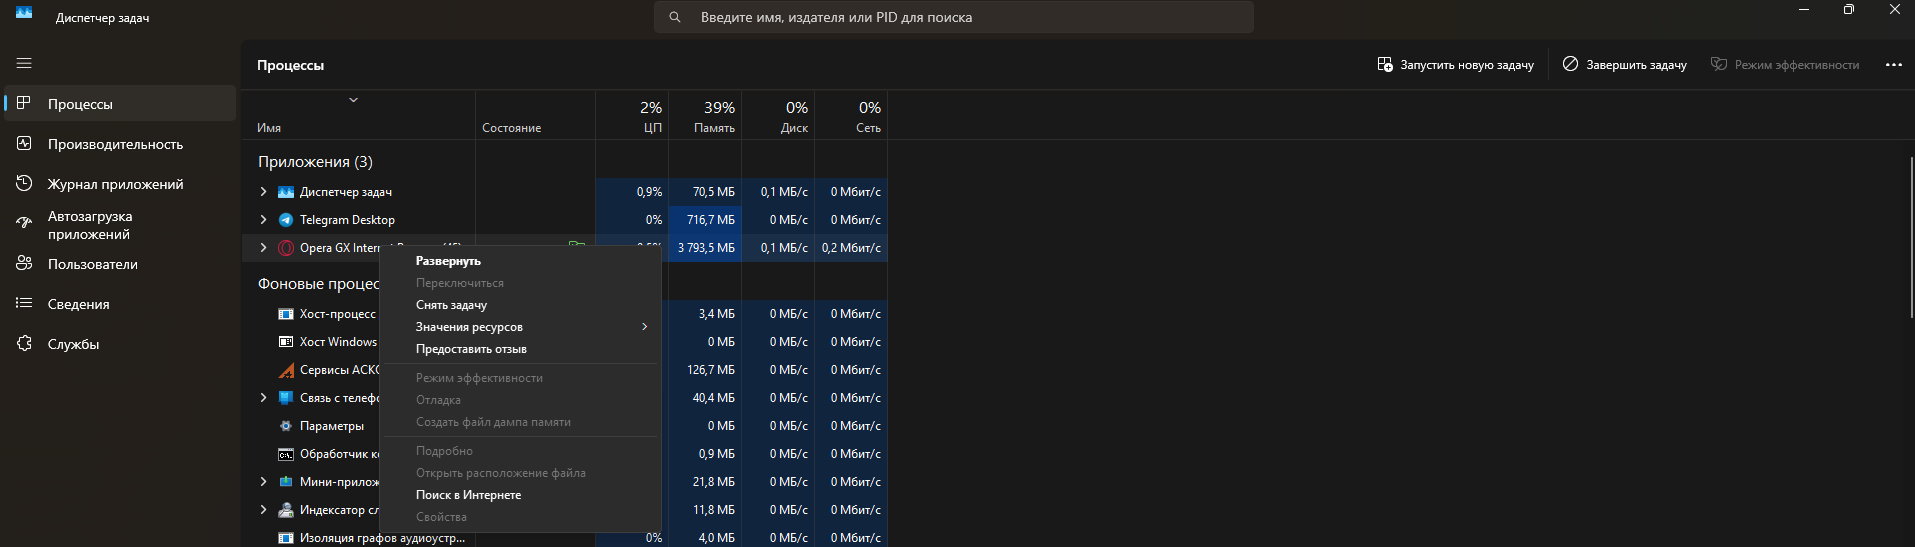
Task: Click the search field for name or PID
Action: [953, 17]
